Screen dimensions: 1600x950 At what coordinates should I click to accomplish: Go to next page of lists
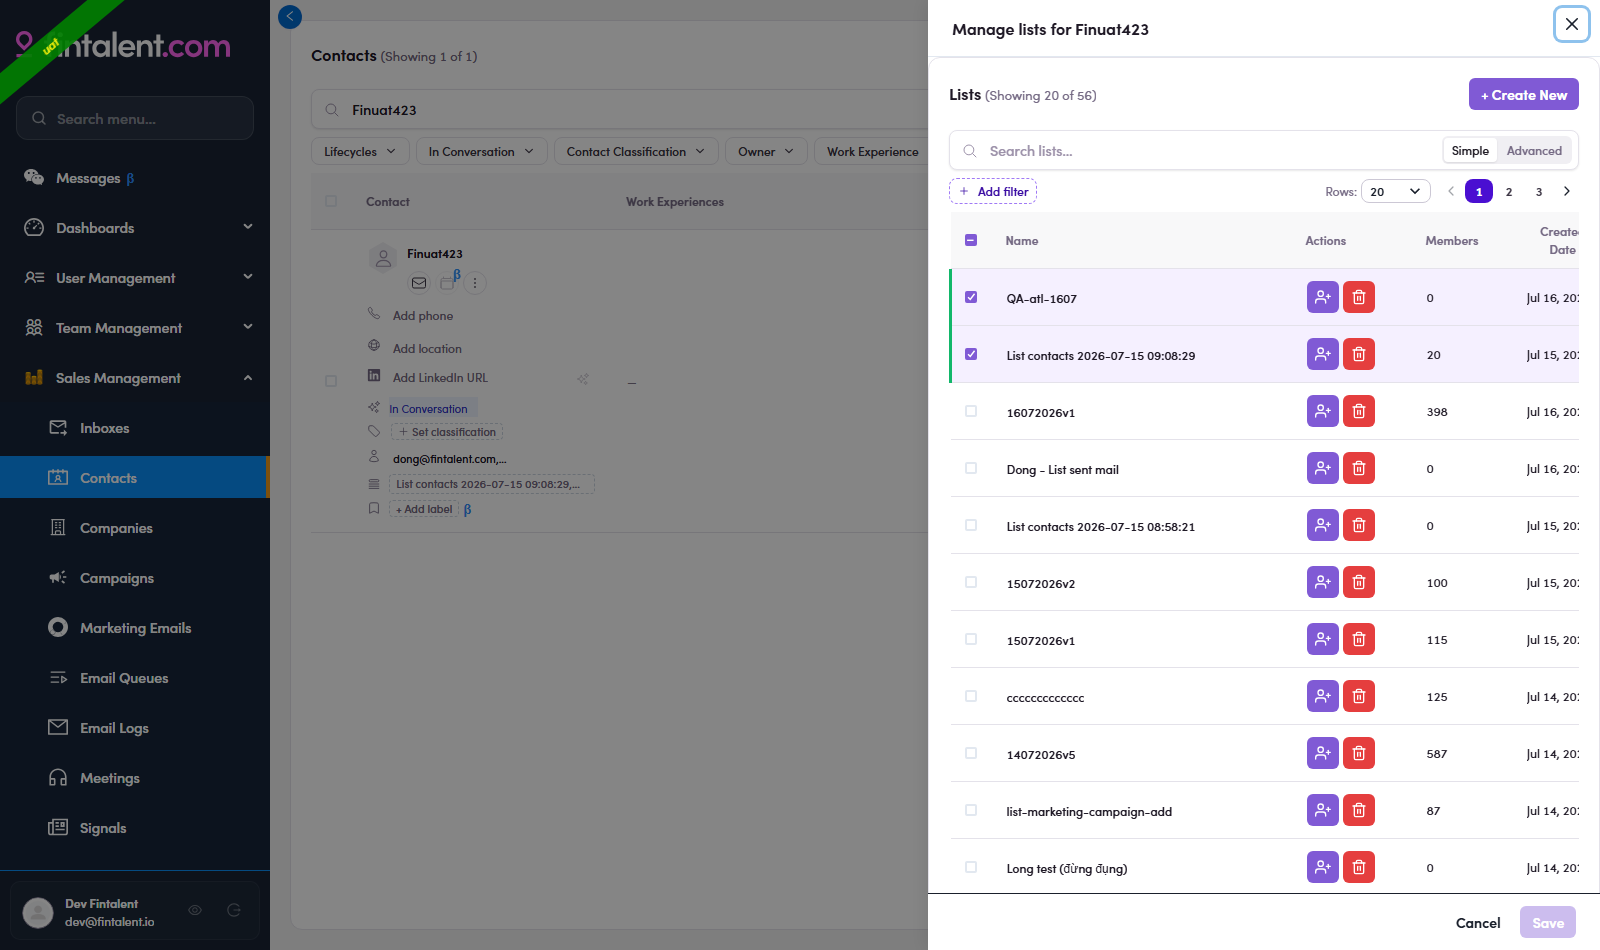(1567, 191)
